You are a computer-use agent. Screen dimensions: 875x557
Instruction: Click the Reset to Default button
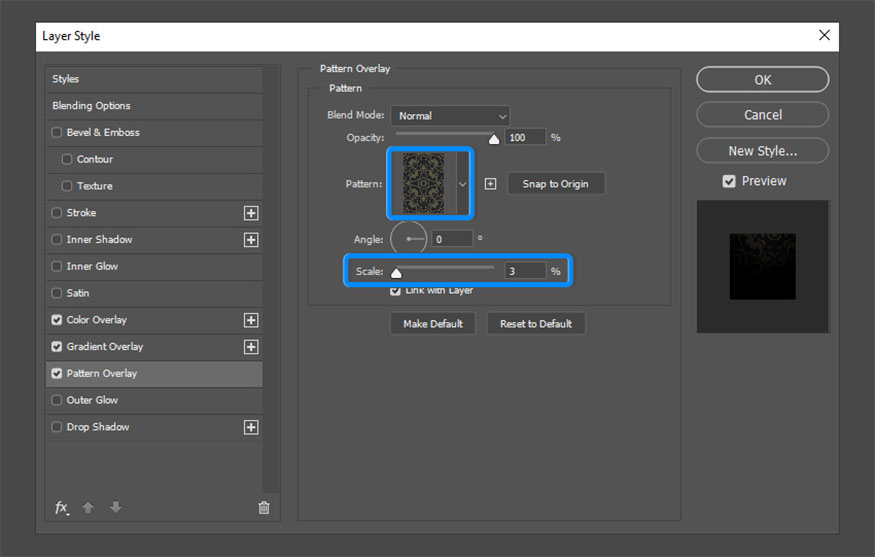(536, 324)
